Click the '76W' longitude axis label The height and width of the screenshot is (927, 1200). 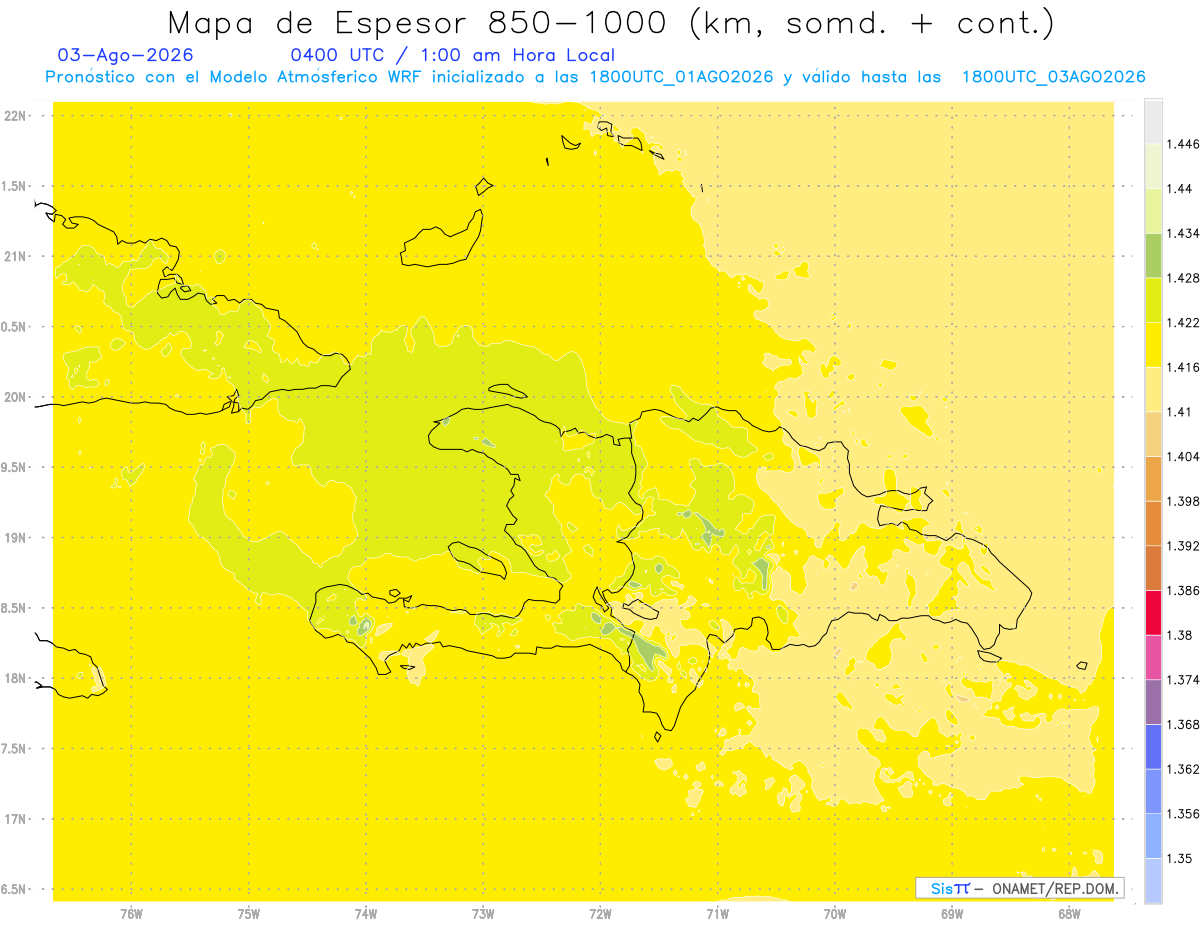131,914
